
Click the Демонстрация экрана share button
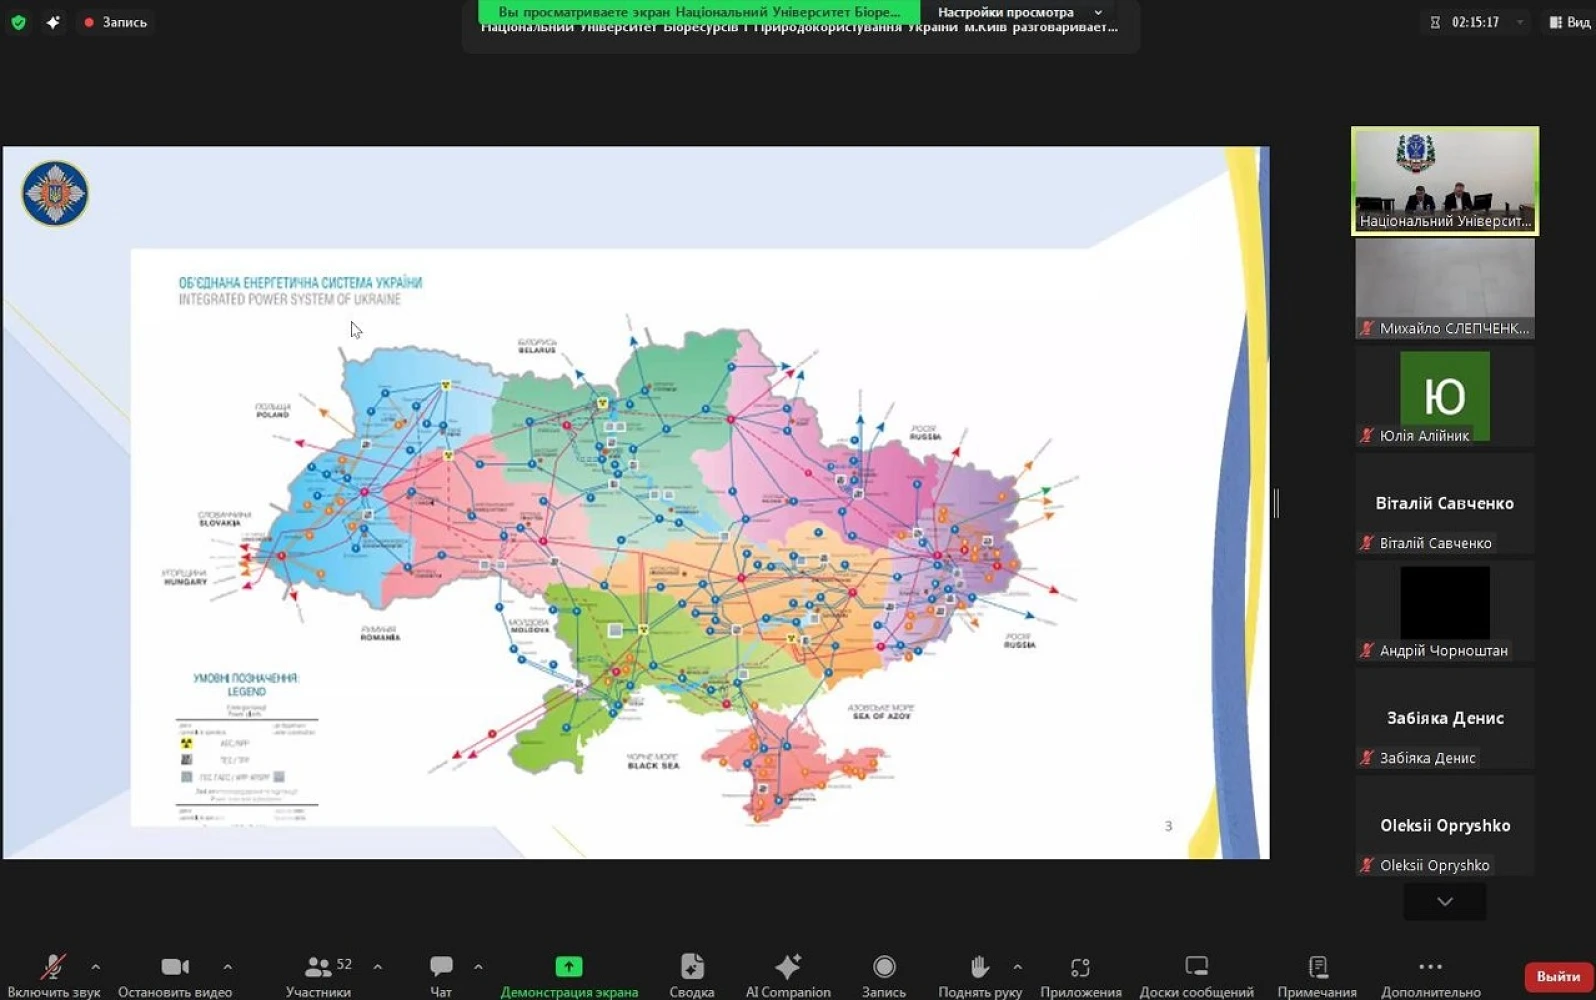coord(568,967)
